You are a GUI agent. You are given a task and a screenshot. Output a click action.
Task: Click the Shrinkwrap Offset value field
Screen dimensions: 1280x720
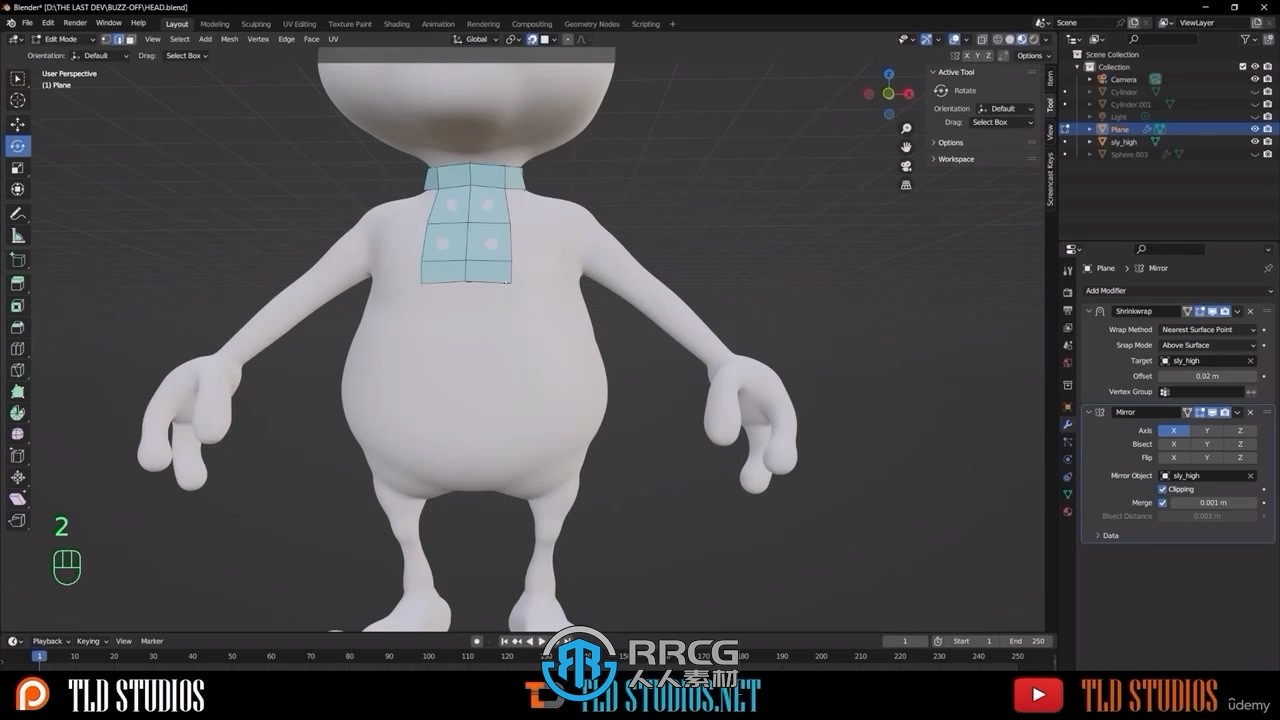1208,376
